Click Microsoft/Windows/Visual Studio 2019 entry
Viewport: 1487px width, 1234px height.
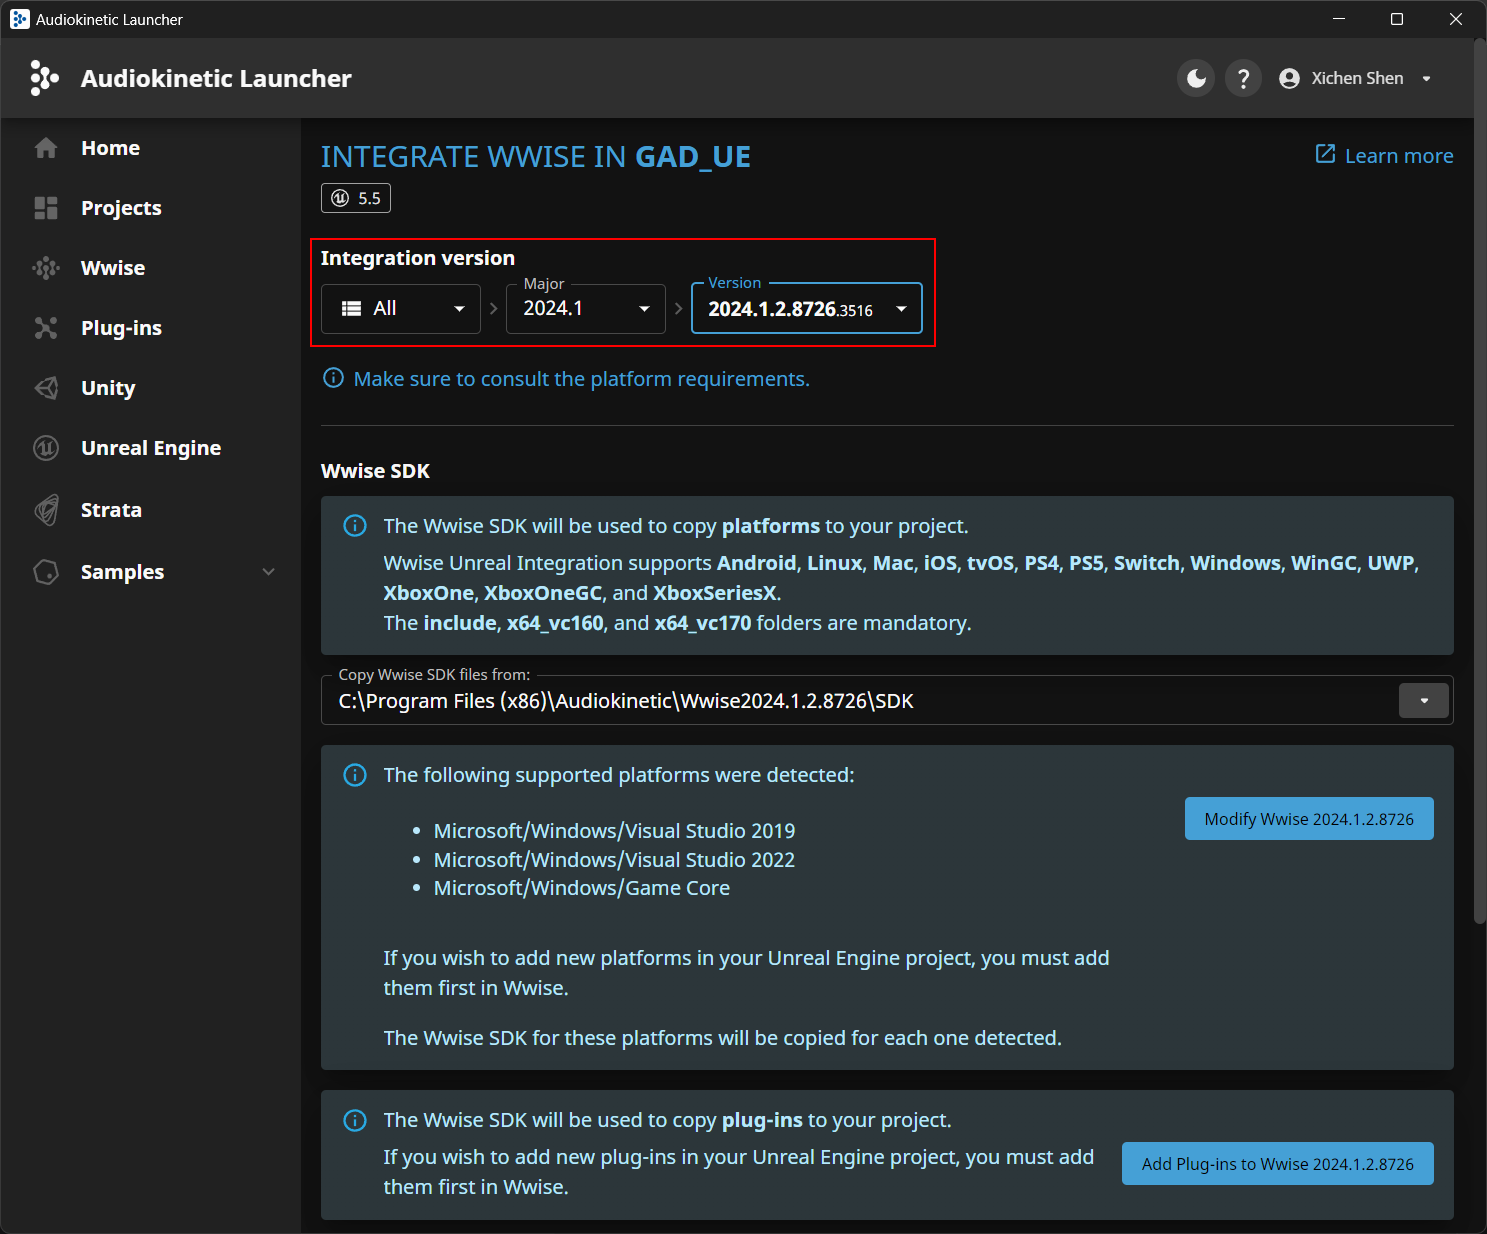(x=614, y=831)
